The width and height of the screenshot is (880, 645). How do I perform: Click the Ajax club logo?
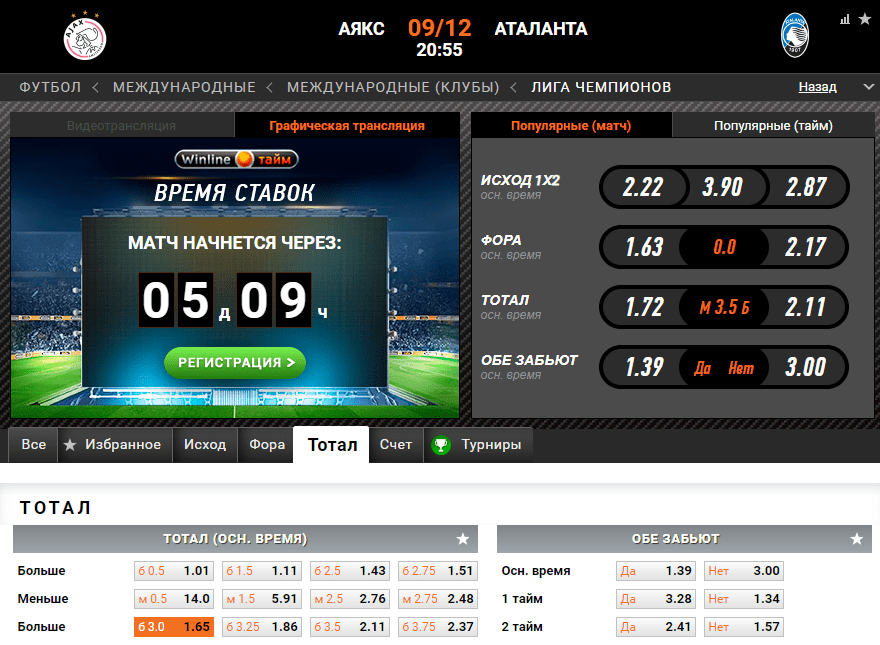click(85, 36)
